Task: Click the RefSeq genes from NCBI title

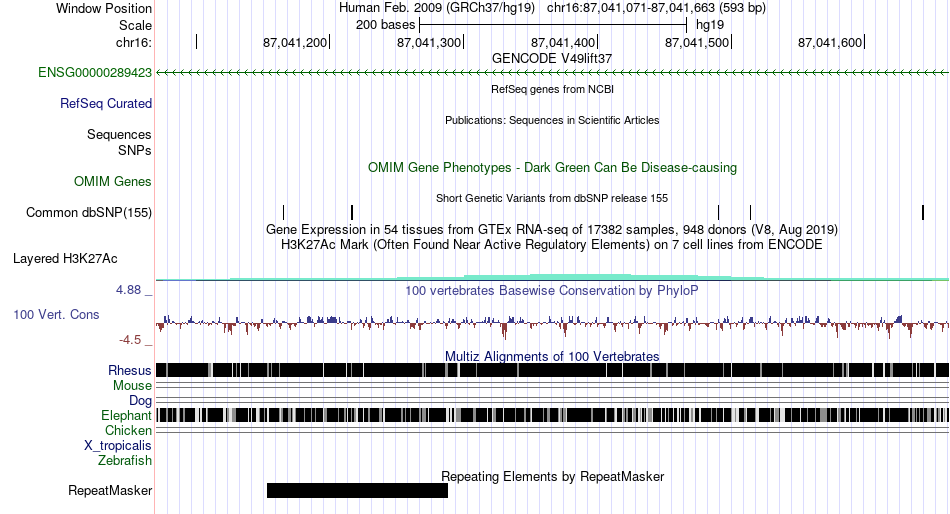Action: point(553,89)
